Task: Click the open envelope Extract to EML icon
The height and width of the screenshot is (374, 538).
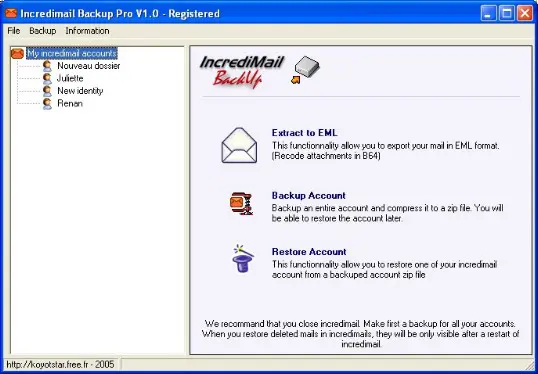Action: click(239, 145)
